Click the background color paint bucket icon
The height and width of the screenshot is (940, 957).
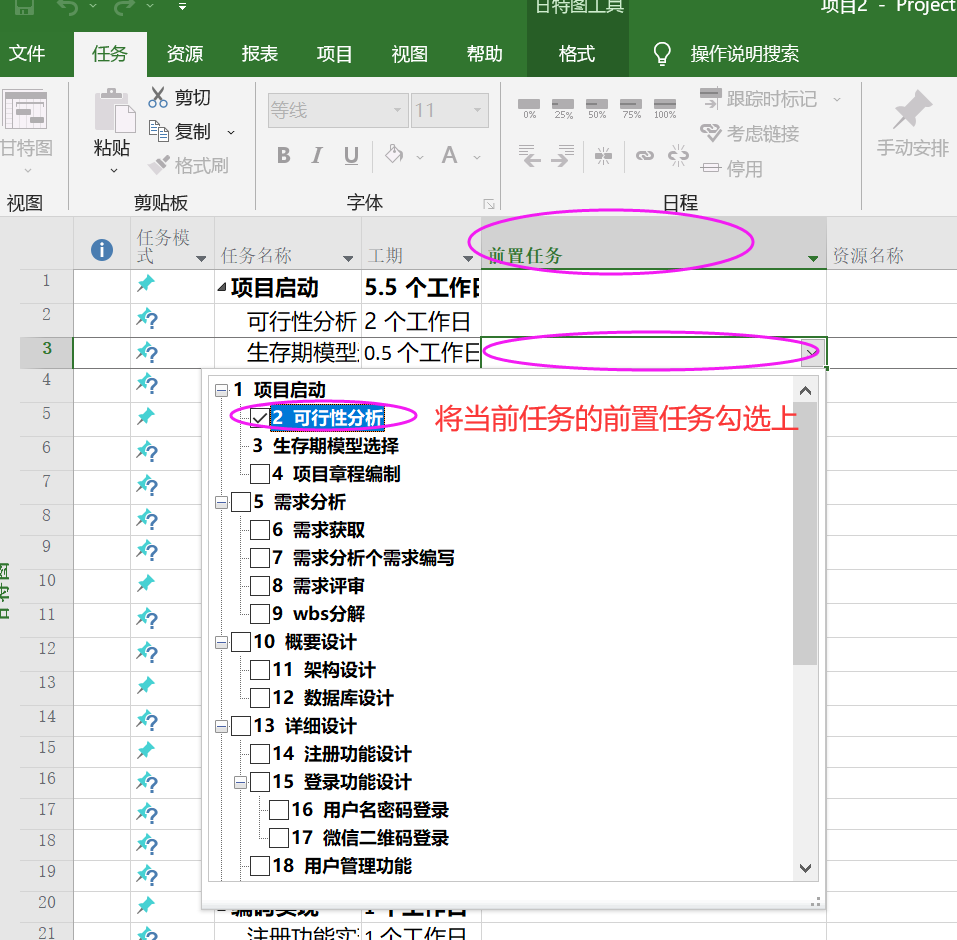pos(394,154)
